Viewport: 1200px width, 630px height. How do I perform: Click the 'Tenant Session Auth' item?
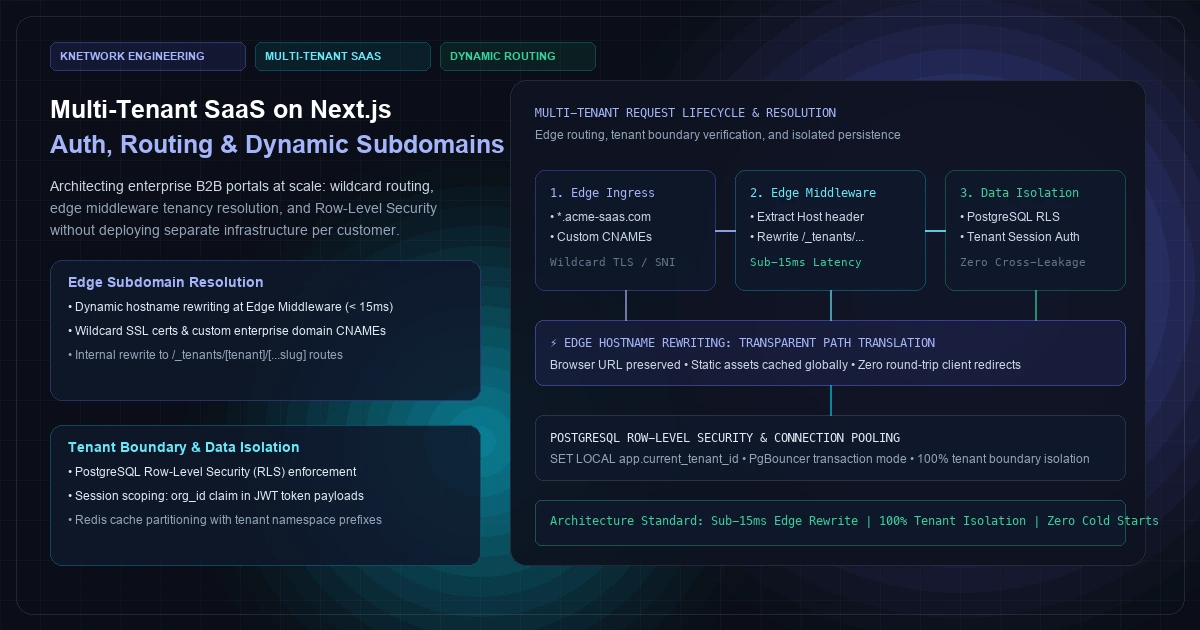pyautogui.click(x=1020, y=237)
